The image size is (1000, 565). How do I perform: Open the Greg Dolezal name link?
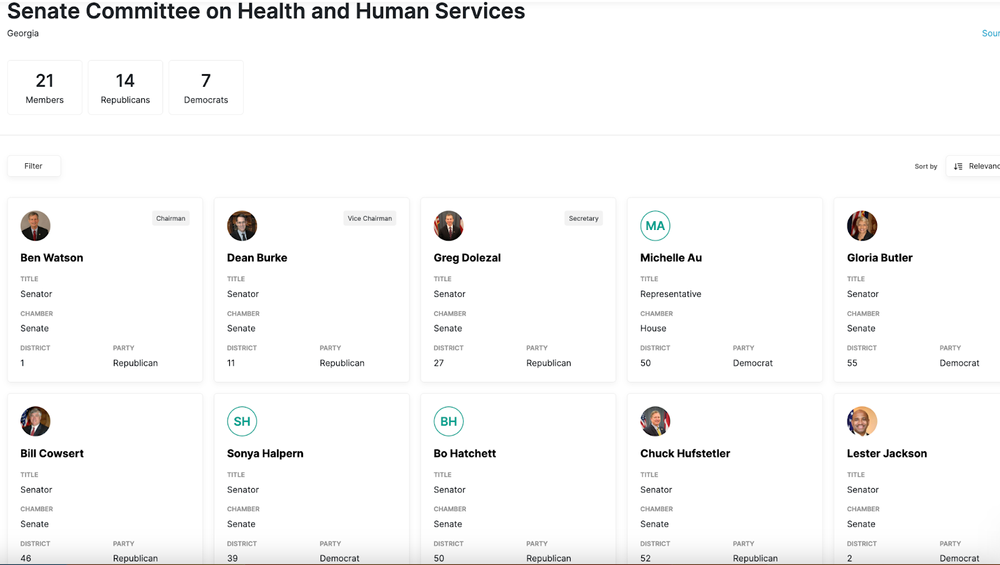(x=467, y=258)
